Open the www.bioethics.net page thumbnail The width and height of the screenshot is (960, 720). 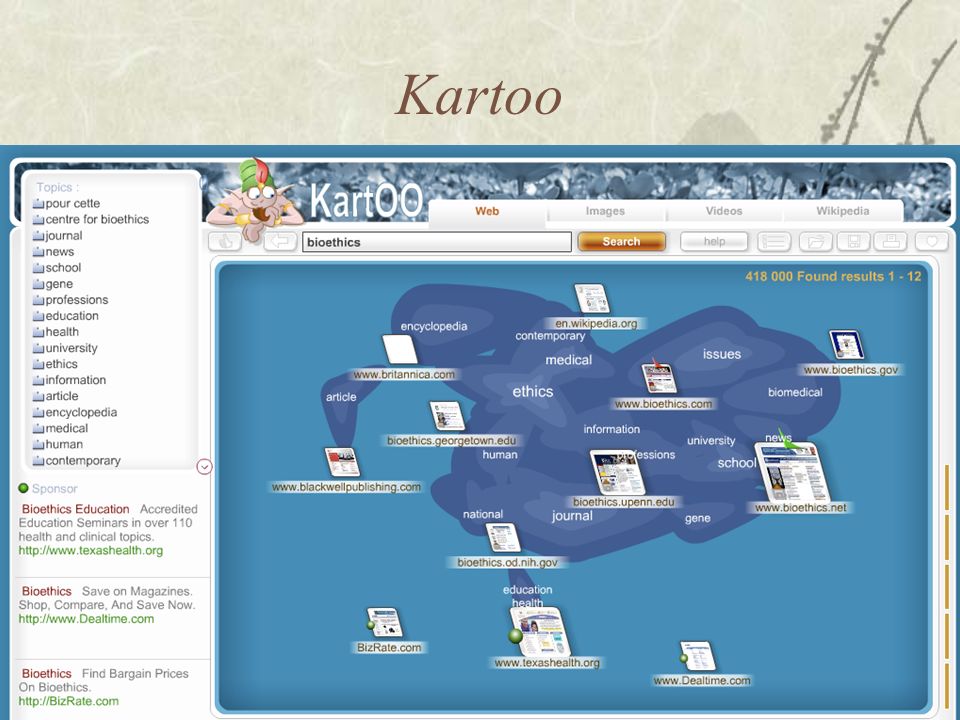tap(793, 472)
